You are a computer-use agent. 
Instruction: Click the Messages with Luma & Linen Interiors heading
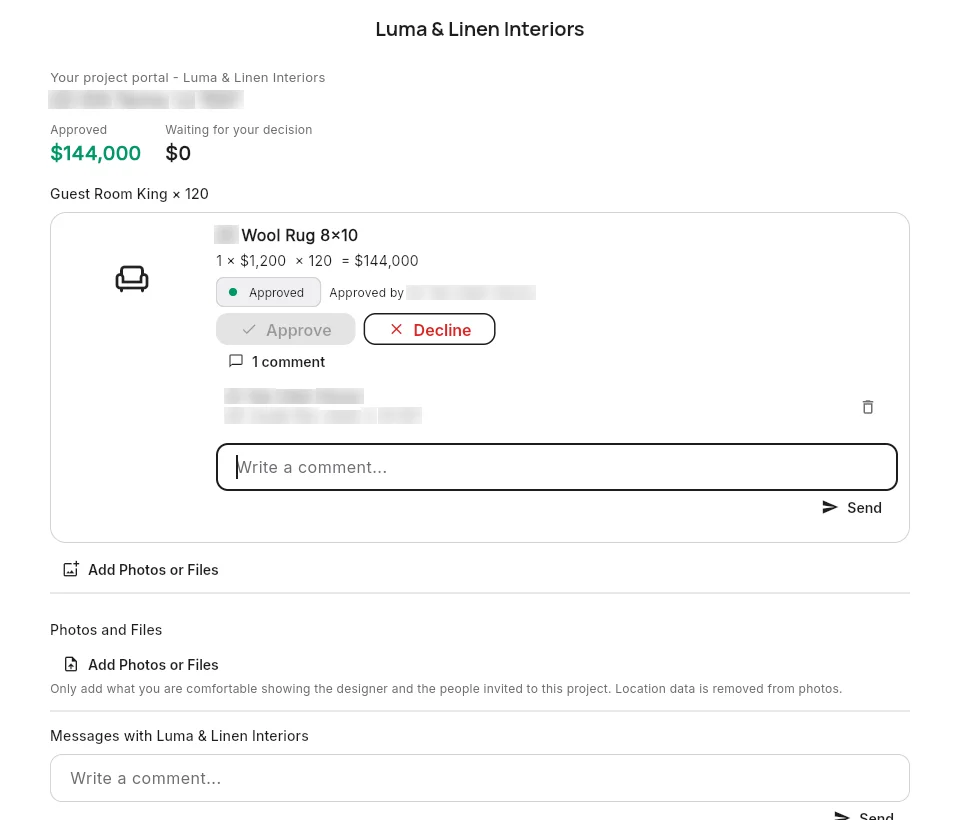(179, 735)
